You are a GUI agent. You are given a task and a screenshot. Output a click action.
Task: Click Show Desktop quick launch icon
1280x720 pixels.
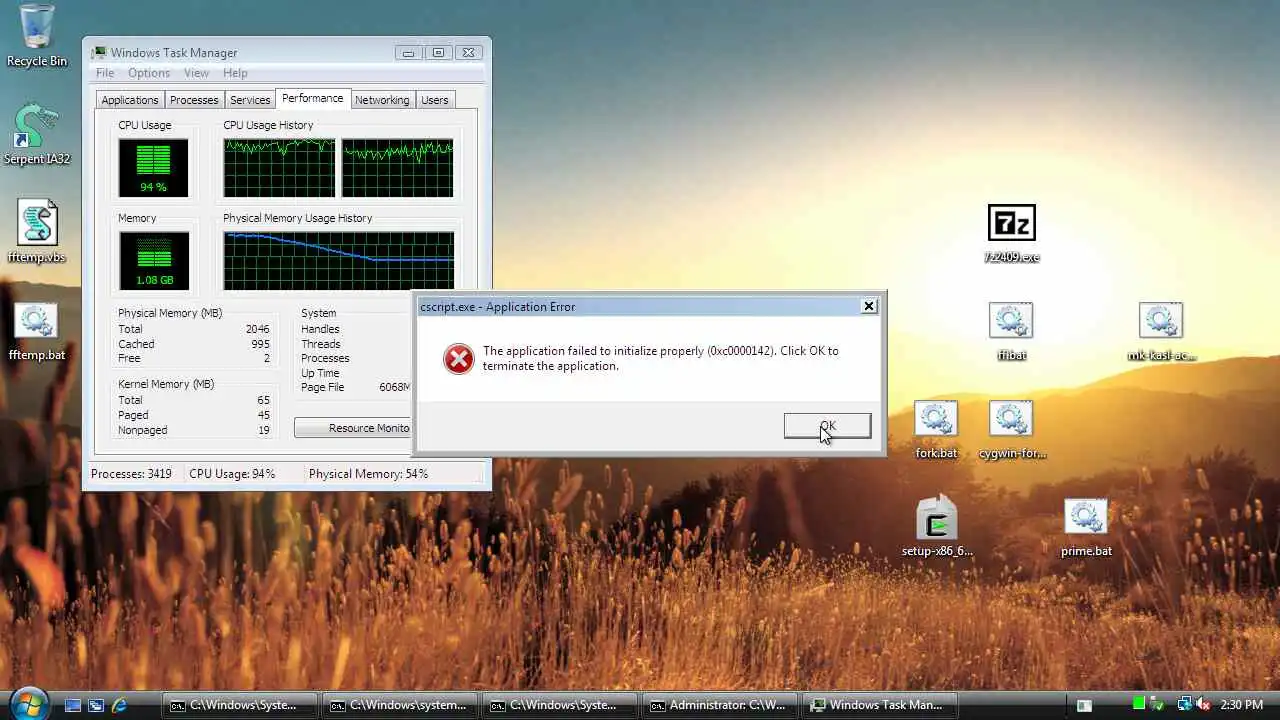pos(73,705)
